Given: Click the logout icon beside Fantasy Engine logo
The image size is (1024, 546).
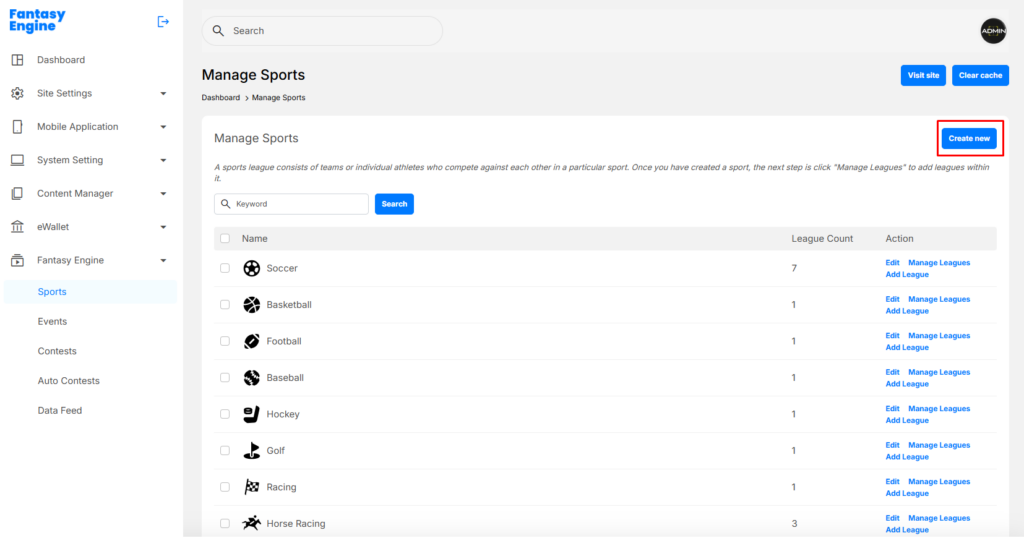Looking at the screenshot, I should [x=163, y=22].
